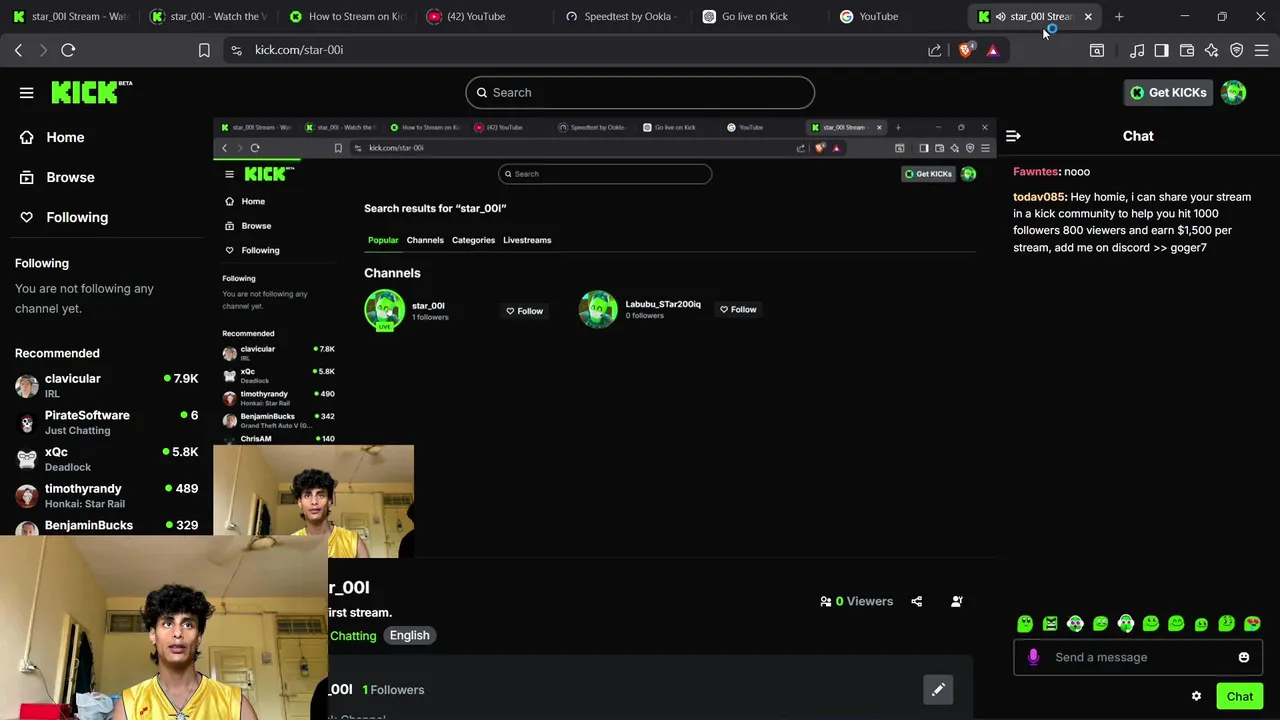Switch to '(42) YouTube' tab
Screen dimensions: 1280x720
[485, 16]
